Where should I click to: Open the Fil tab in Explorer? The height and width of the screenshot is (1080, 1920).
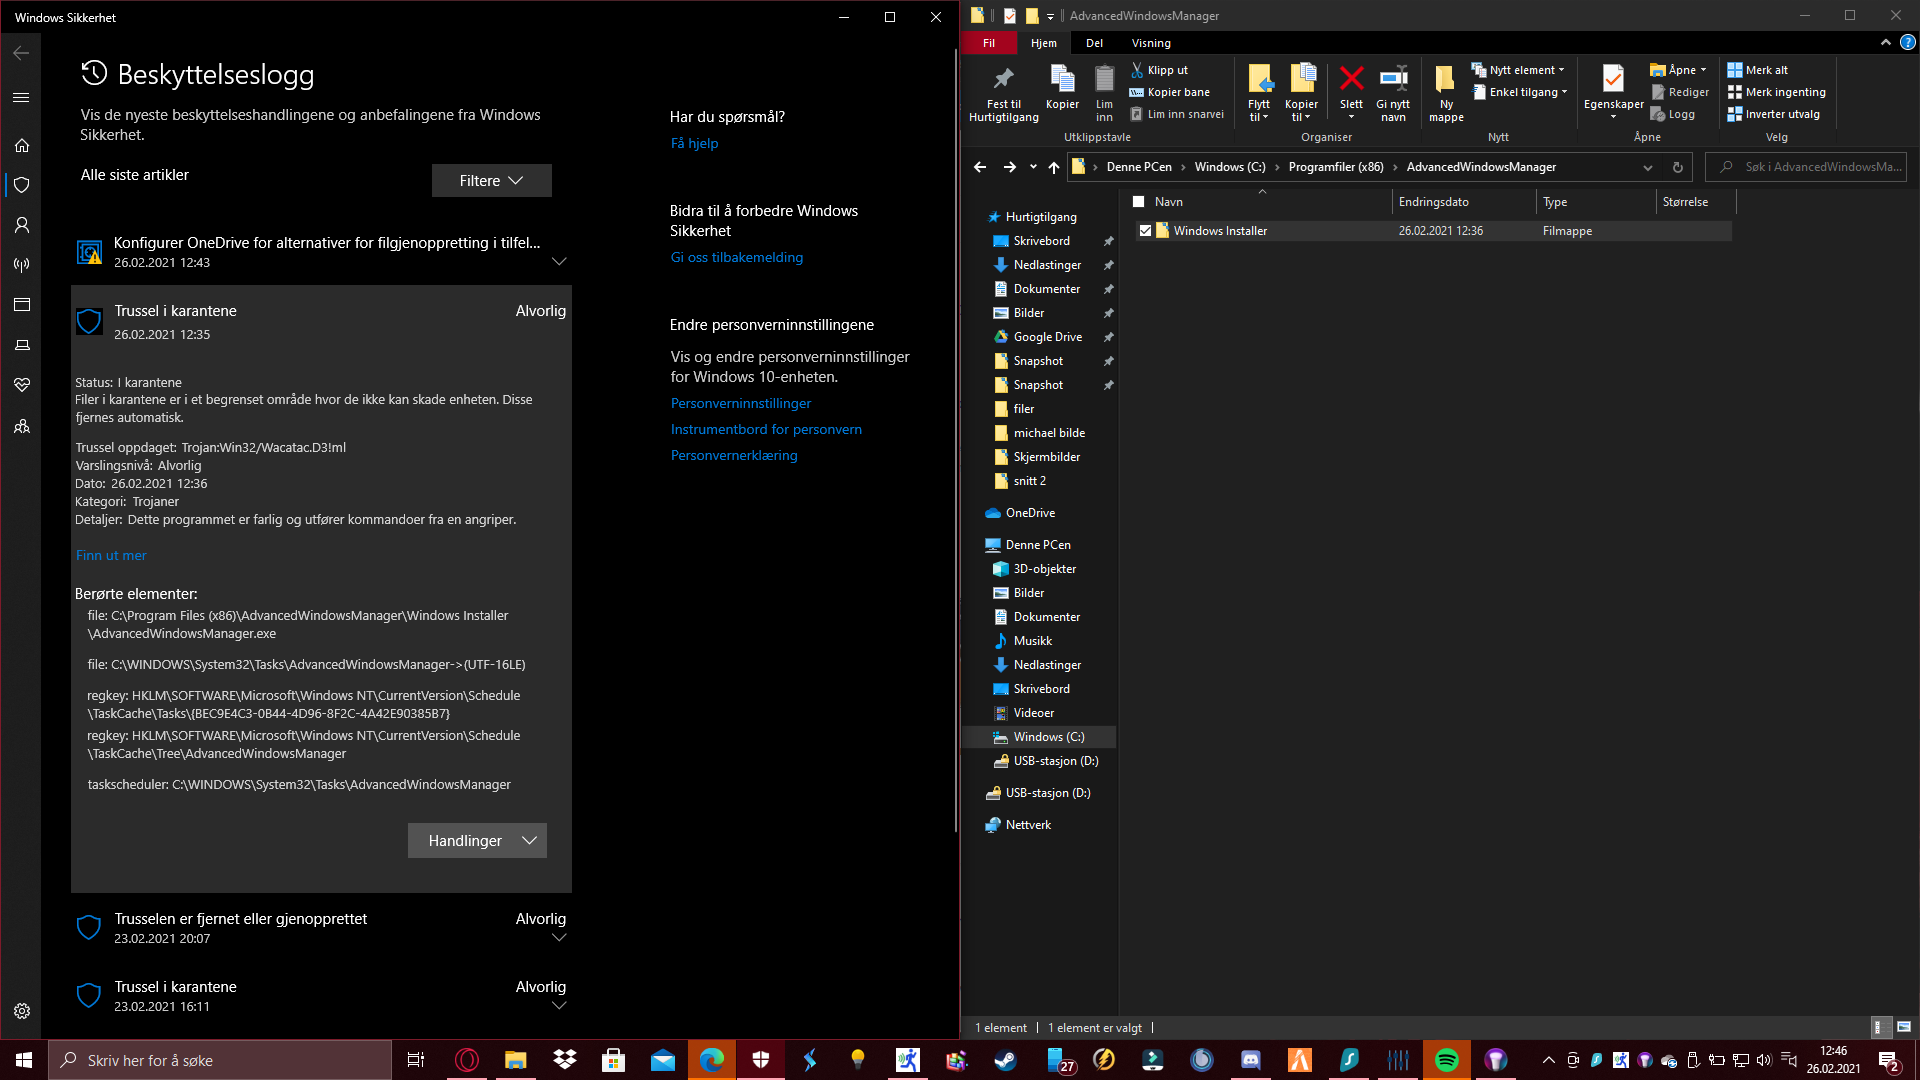pyautogui.click(x=989, y=43)
